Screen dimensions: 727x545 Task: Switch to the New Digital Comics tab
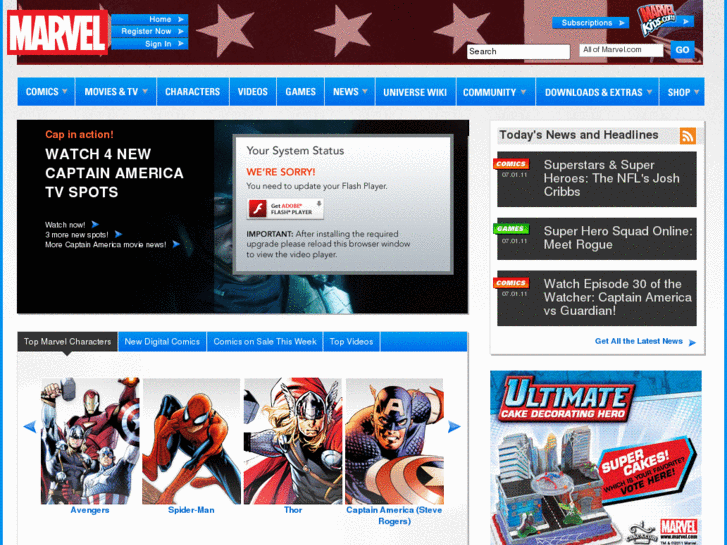tap(162, 342)
